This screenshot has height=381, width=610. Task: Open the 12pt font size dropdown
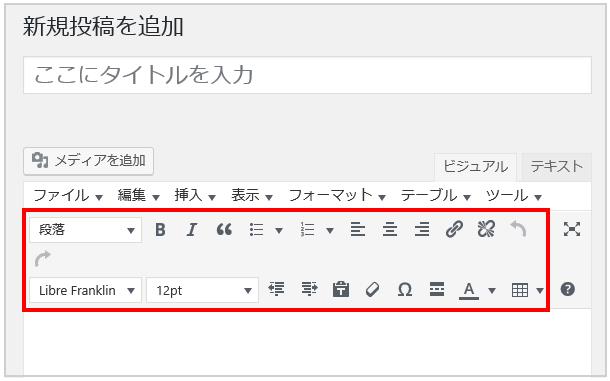coord(203,290)
